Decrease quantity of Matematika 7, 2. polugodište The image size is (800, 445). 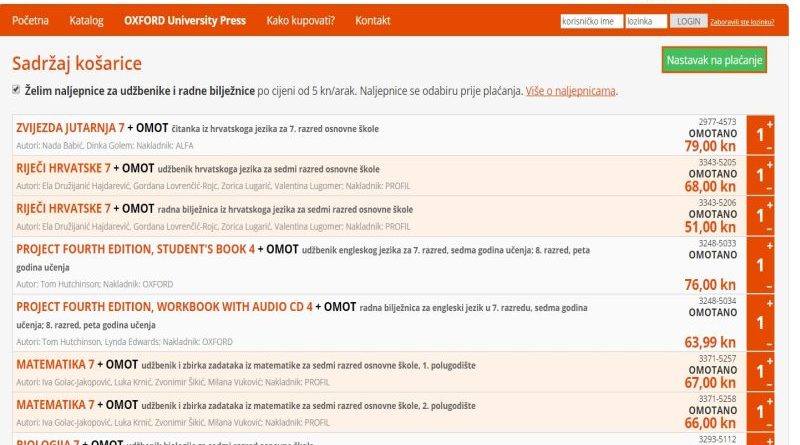click(x=769, y=426)
